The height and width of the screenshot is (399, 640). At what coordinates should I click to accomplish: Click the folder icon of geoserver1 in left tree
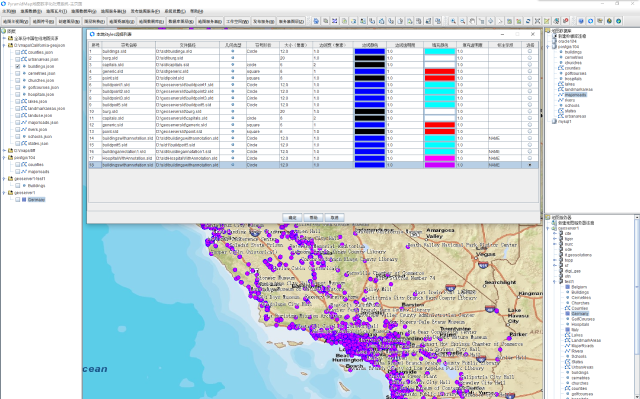(x=11, y=193)
